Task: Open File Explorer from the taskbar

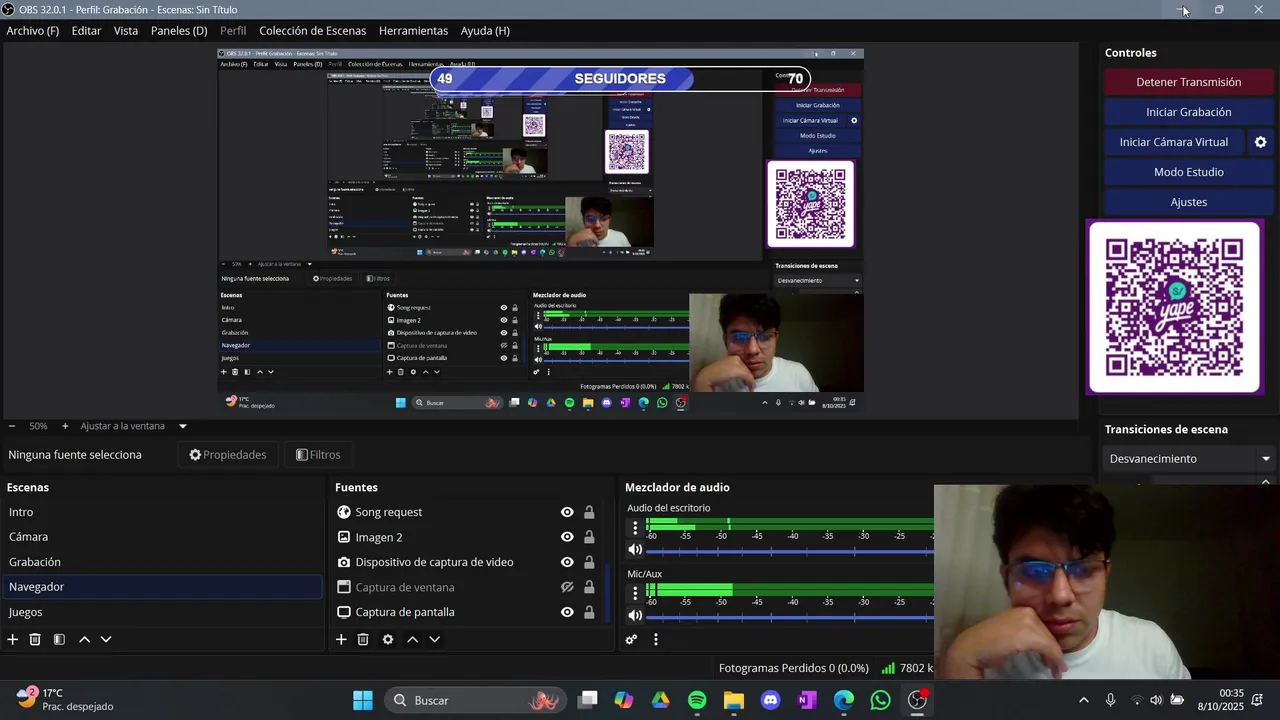Action: point(734,700)
